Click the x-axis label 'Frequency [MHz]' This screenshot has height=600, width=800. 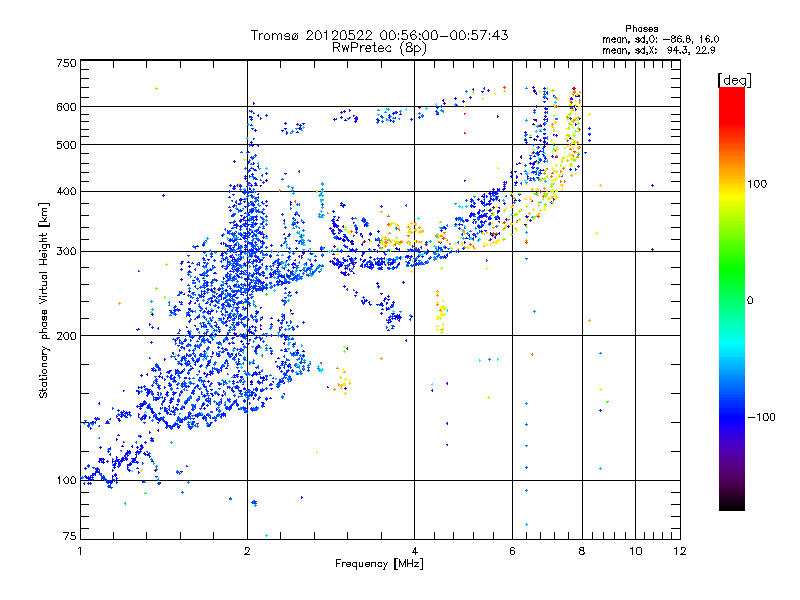[x=379, y=564]
